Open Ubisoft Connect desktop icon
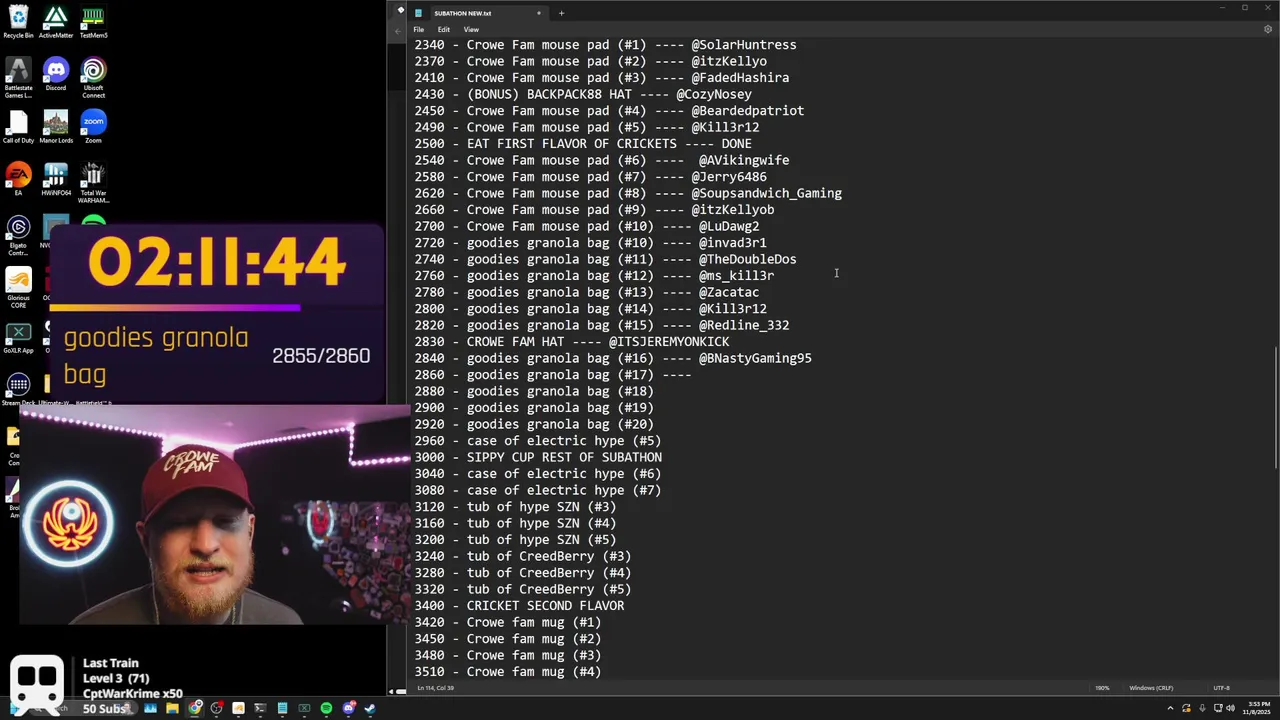Viewport: 1280px width, 720px height. point(93,78)
